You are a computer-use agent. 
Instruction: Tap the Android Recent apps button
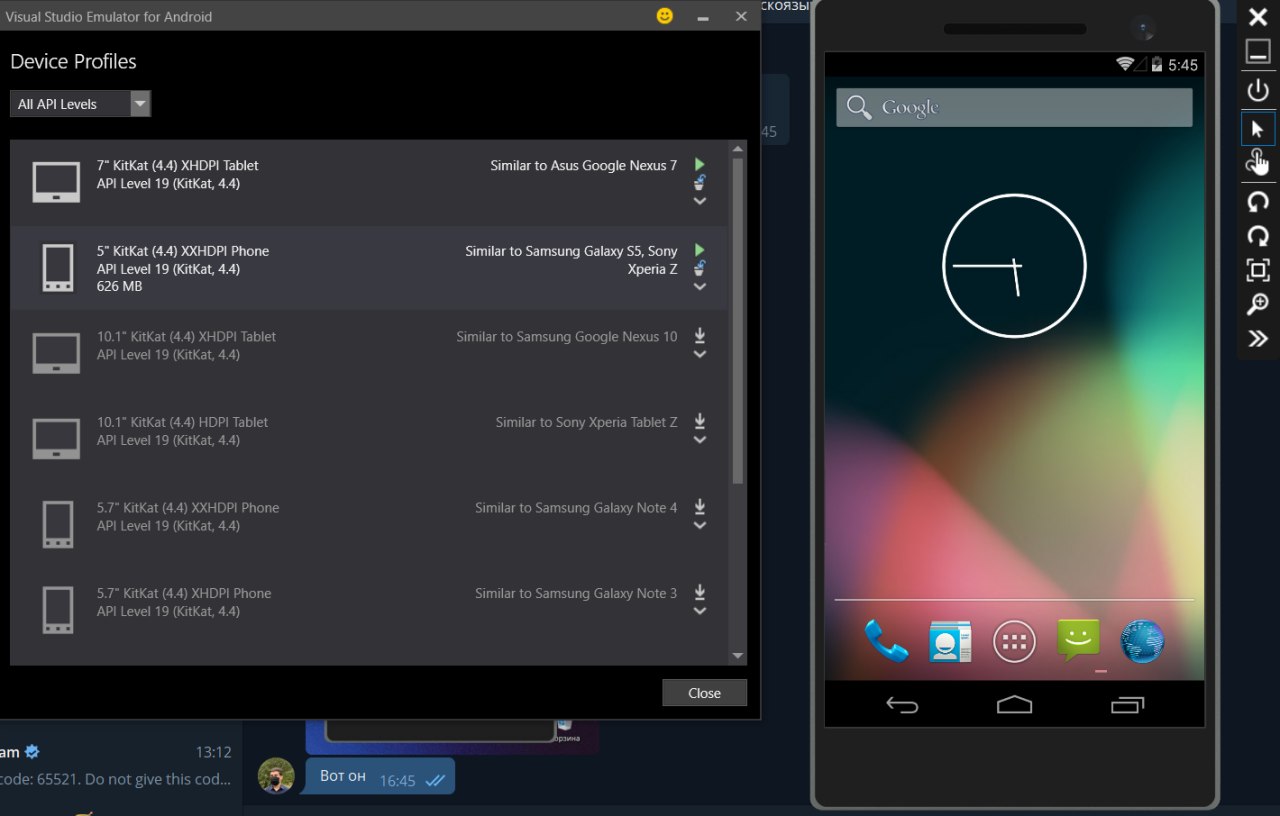(x=1127, y=705)
